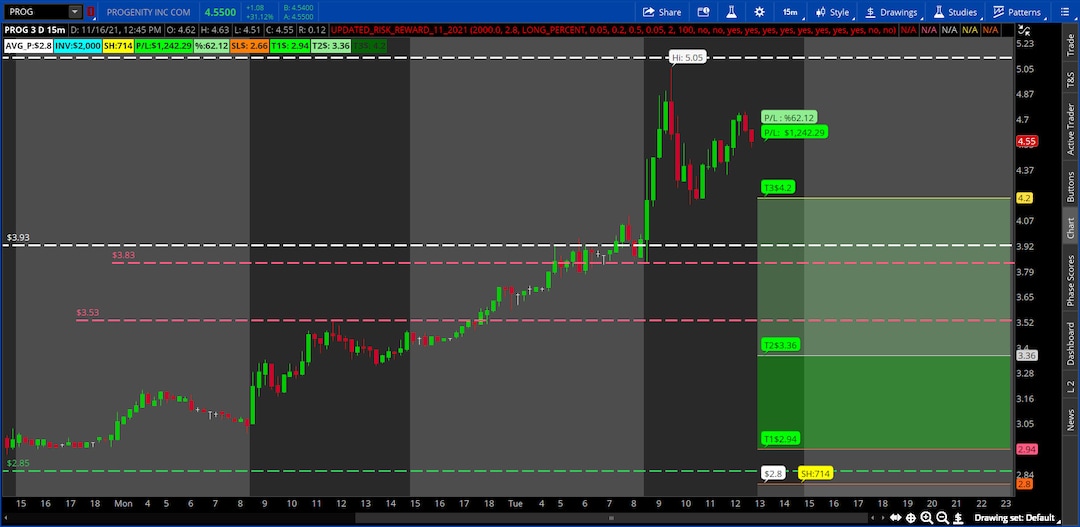The height and width of the screenshot is (527, 1080).
Task: Click the $3.93 level label
Action: (18, 238)
